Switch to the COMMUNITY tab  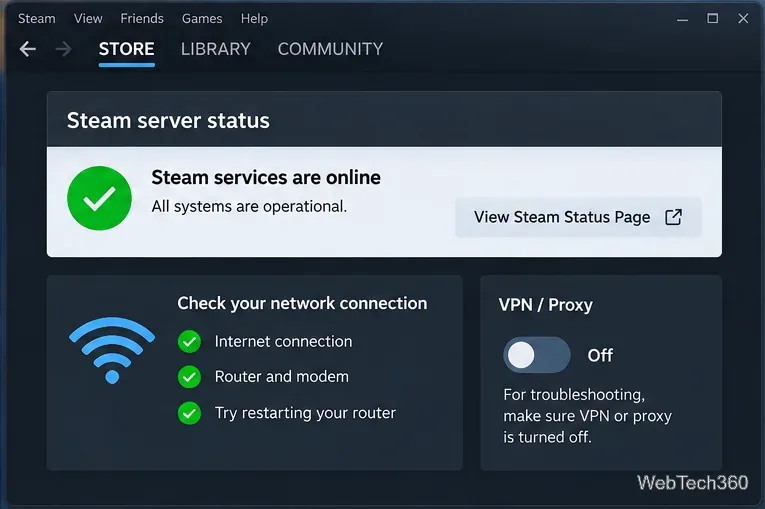tap(330, 49)
